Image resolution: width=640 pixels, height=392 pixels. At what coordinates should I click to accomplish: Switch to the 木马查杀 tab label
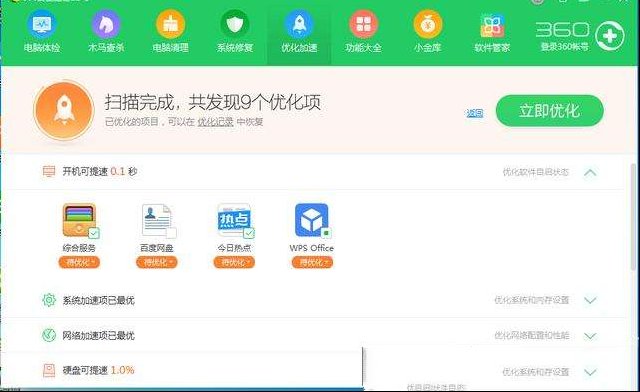pyautogui.click(x=106, y=48)
